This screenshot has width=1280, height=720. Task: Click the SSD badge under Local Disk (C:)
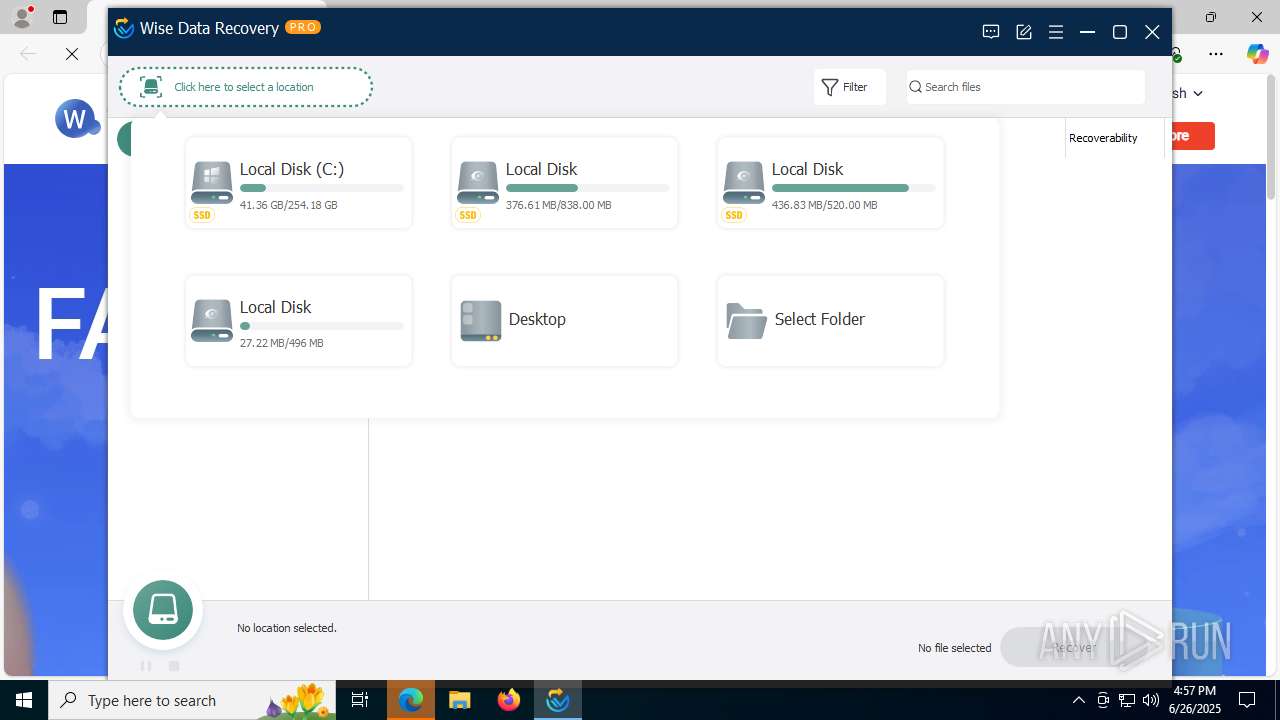(x=203, y=215)
